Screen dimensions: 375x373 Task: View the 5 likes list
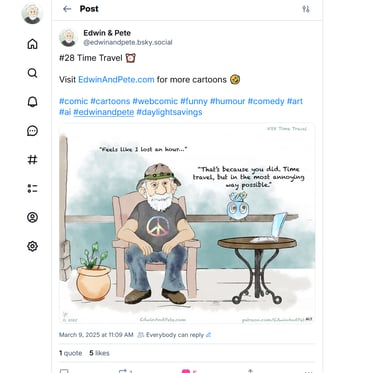[x=99, y=353]
